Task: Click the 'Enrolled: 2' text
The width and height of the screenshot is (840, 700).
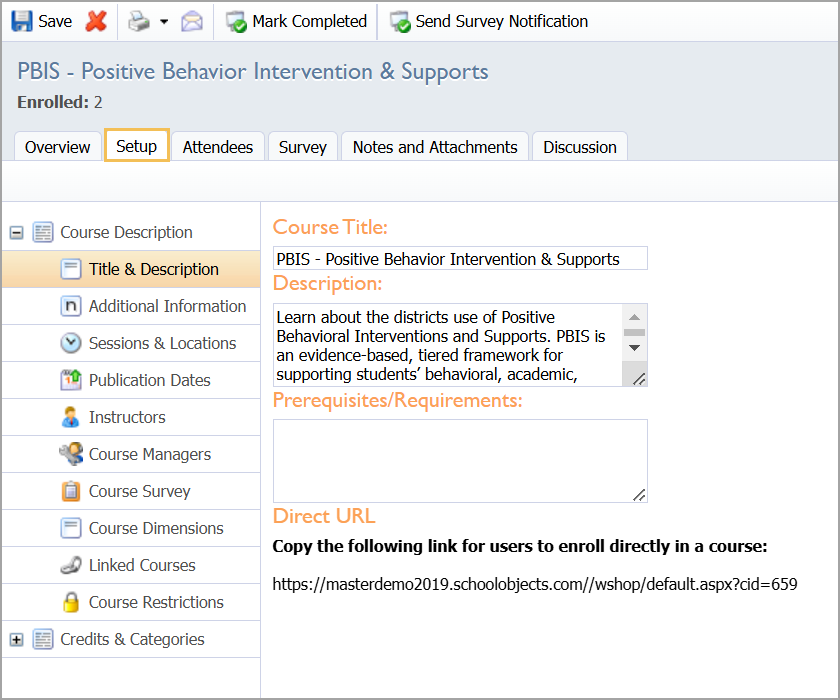Action: (59, 102)
